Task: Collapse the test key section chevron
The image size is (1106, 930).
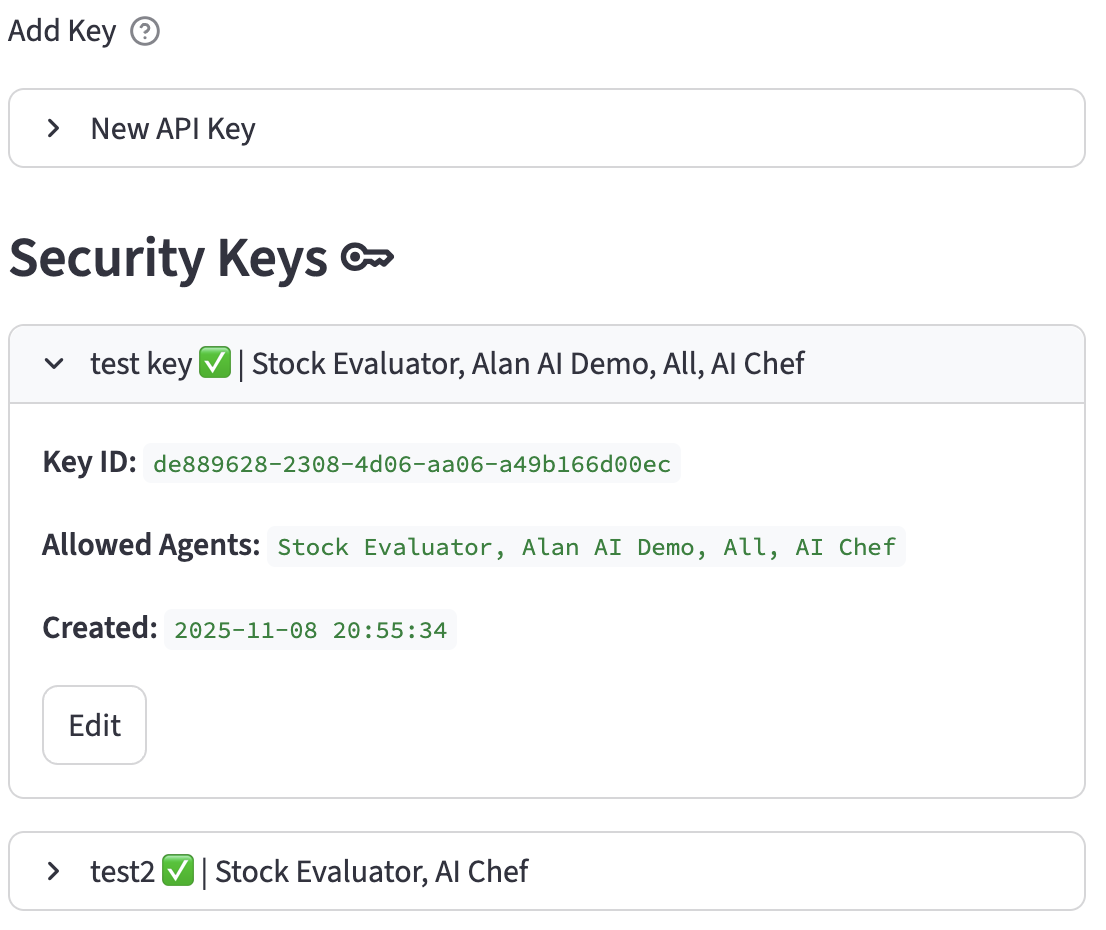Action: pos(54,364)
